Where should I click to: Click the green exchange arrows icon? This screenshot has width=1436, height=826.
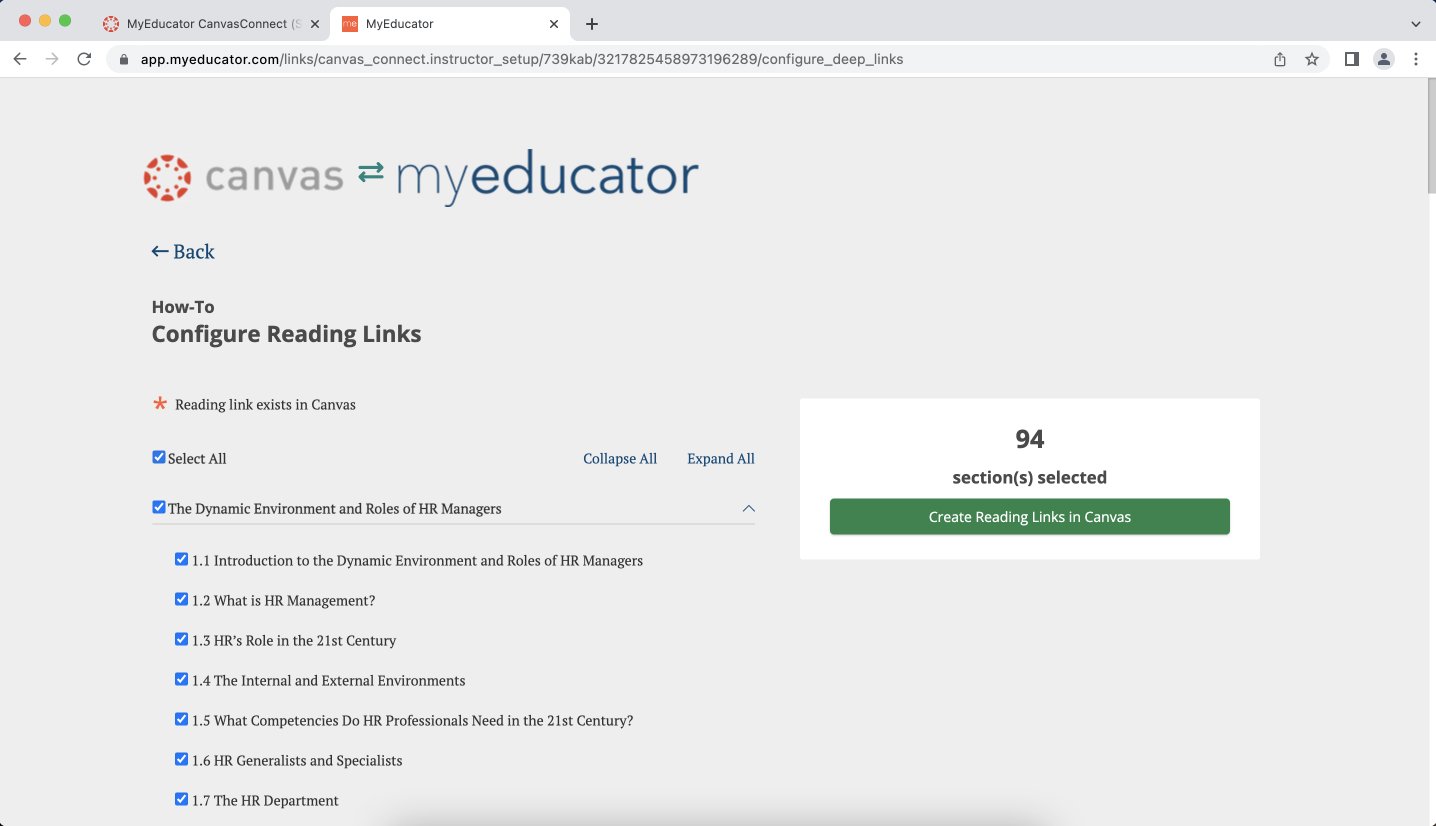371,173
